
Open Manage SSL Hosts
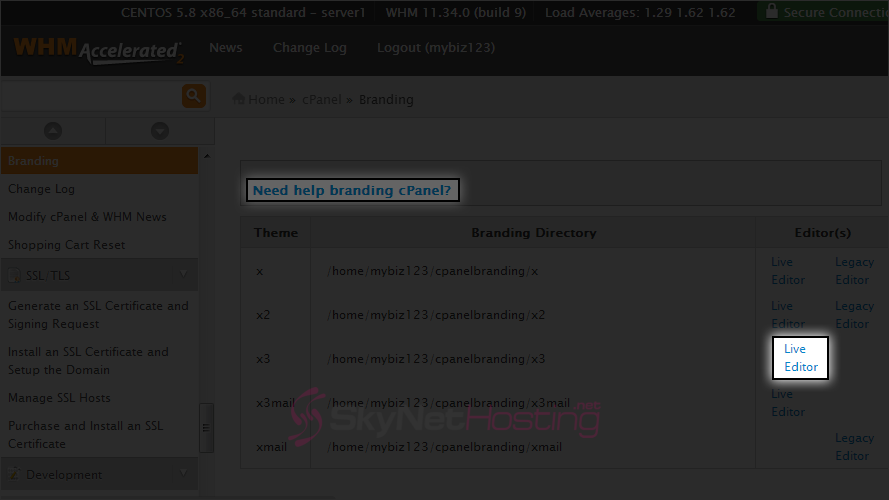click(x=59, y=398)
